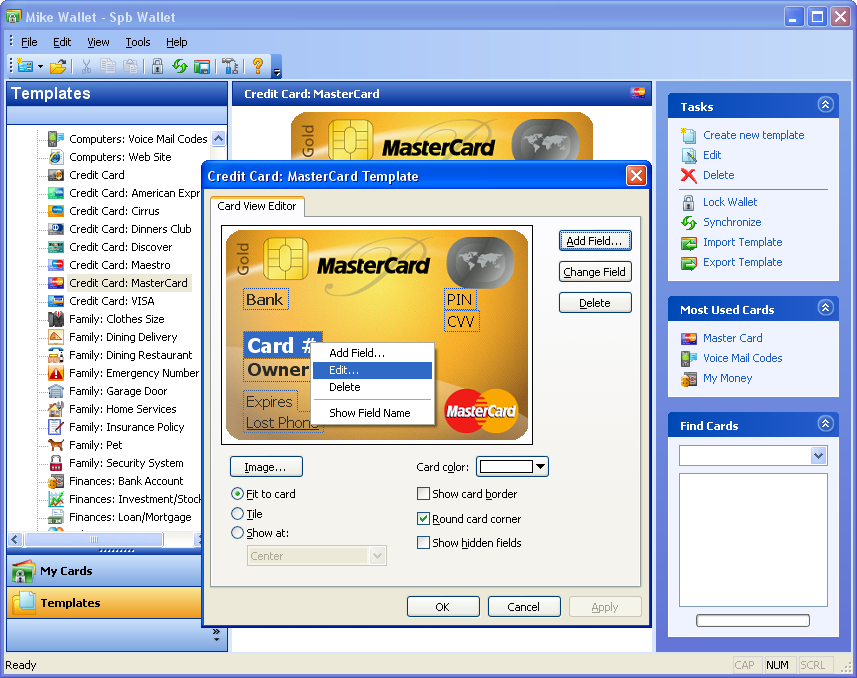This screenshot has height=678, width=857.
Task: Click the Family: Garage Door icon
Action: (x=56, y=391)
